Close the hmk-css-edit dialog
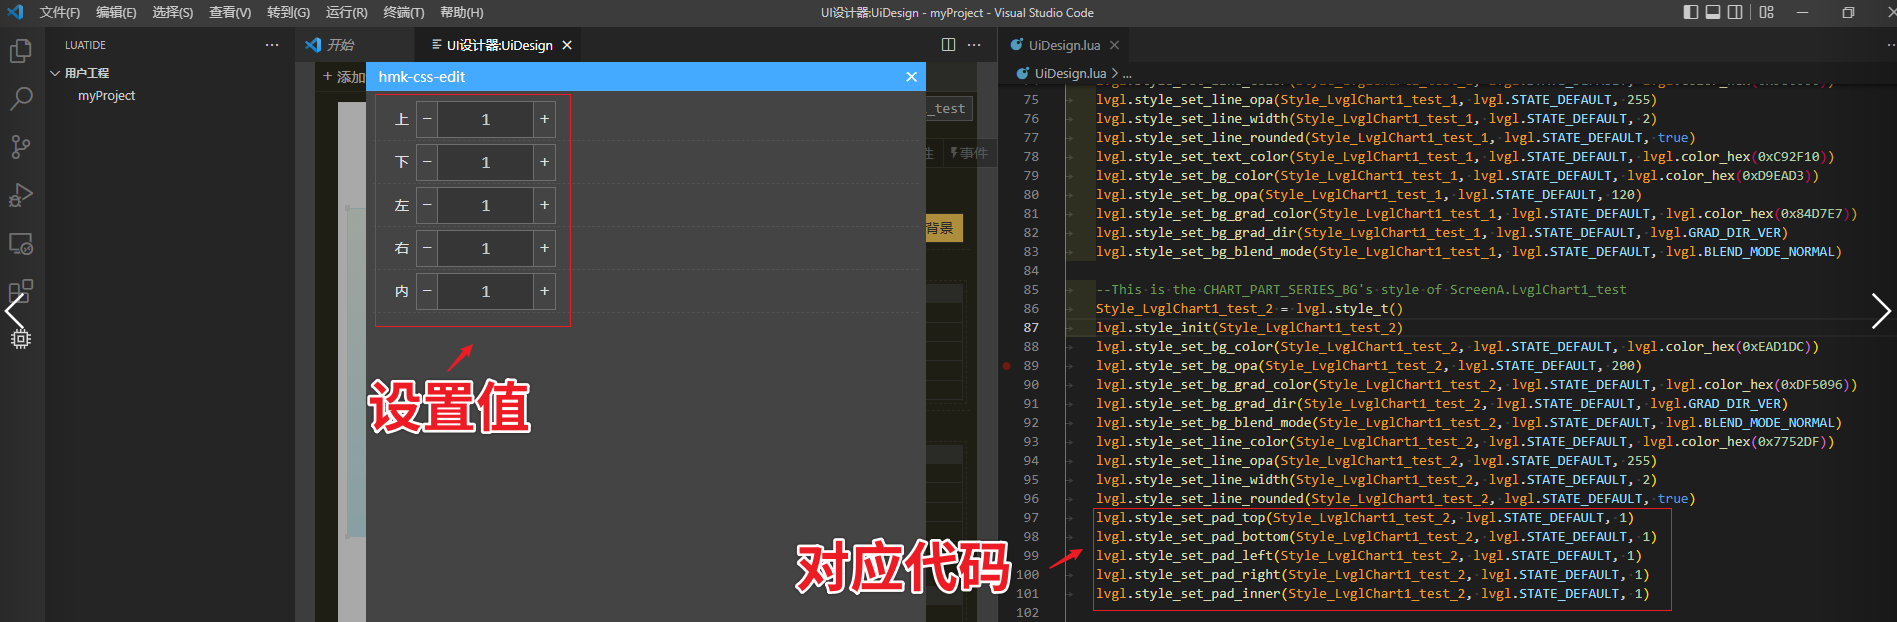 pos(911,77)
